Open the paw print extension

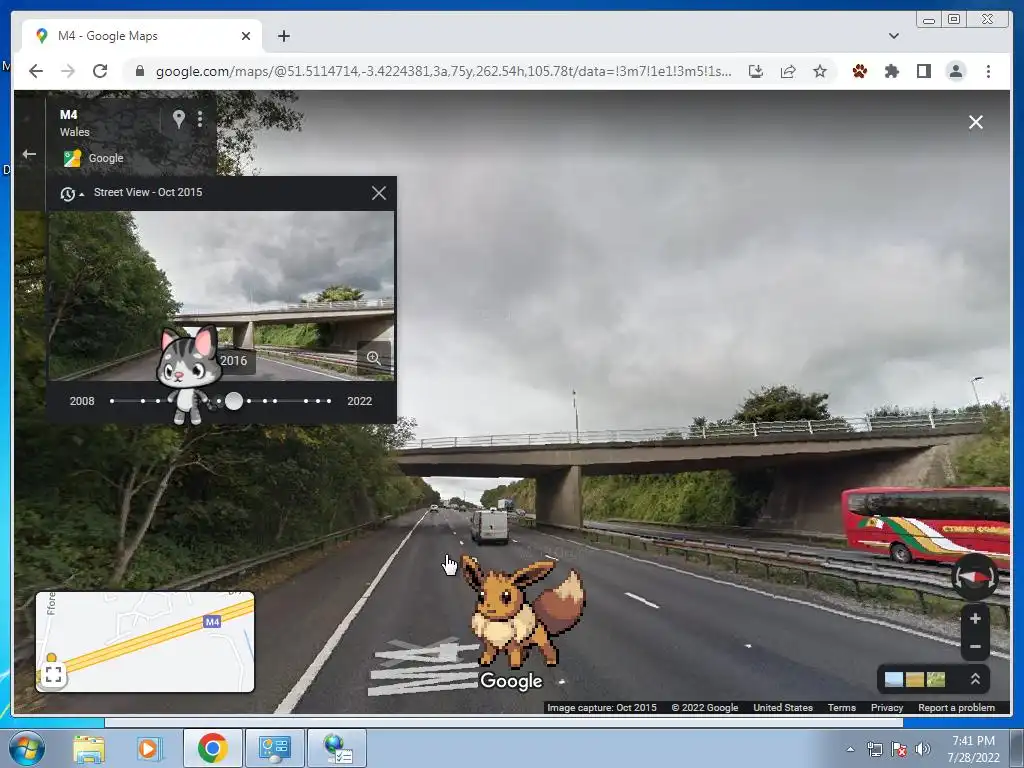click(x=859, y=71)
